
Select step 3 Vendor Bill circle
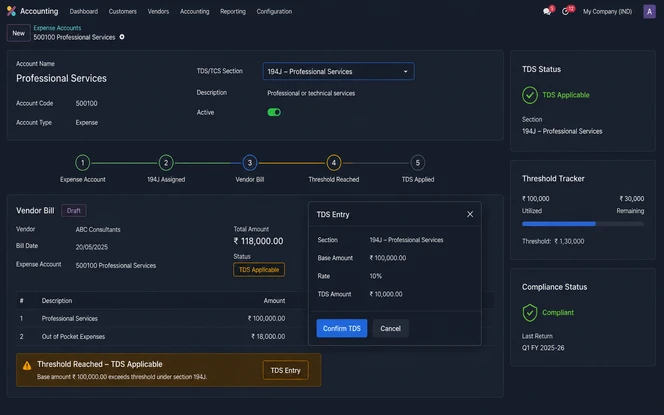tap(250, 163)
